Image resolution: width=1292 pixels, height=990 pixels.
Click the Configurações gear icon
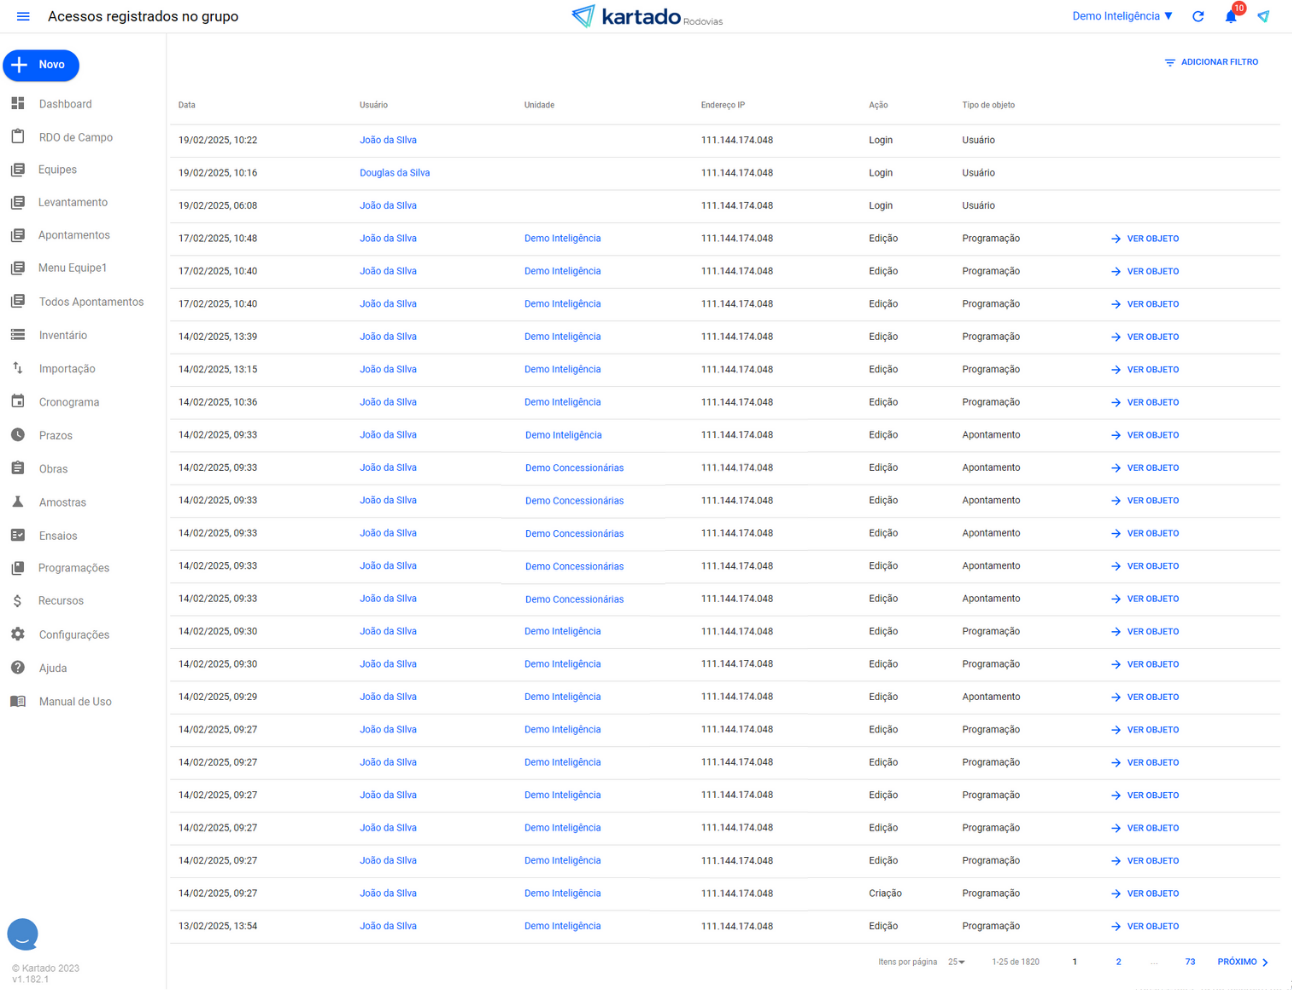coord(18,635)
